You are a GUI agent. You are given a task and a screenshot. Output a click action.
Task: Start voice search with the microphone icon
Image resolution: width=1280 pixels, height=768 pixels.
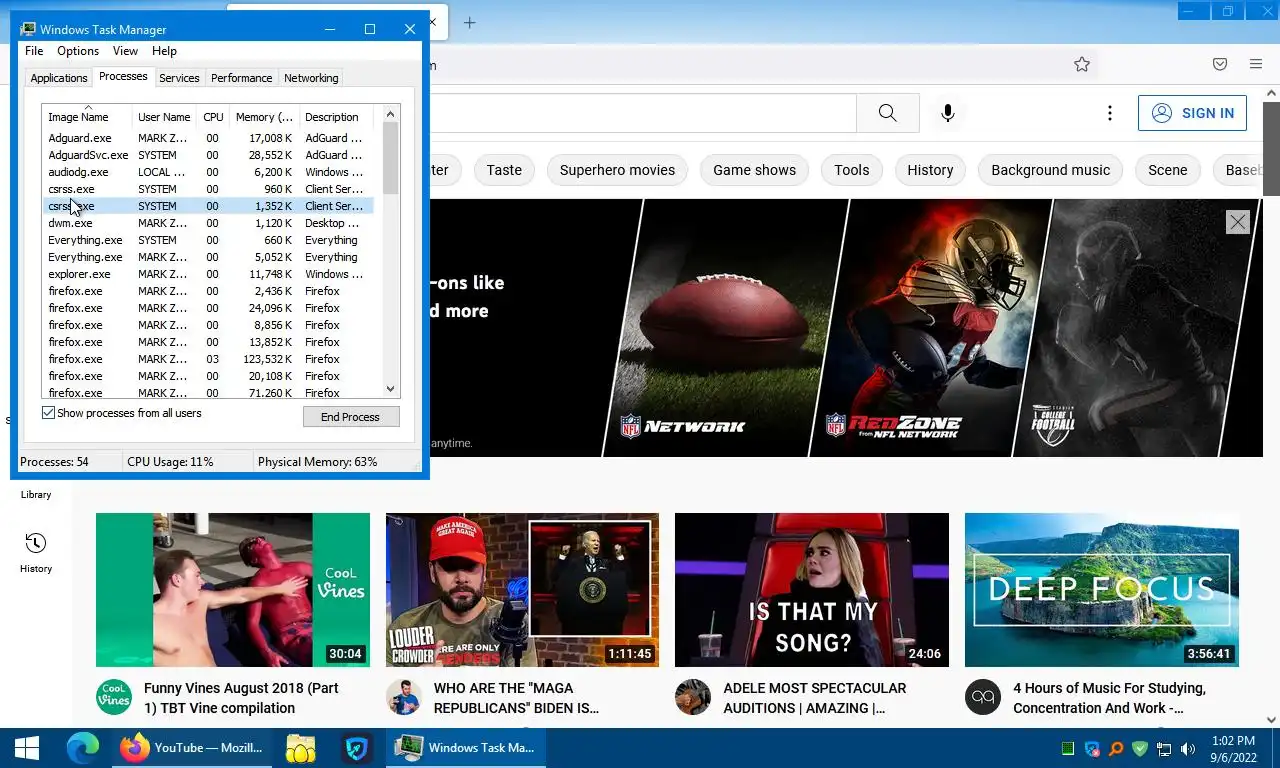(948, 113)
